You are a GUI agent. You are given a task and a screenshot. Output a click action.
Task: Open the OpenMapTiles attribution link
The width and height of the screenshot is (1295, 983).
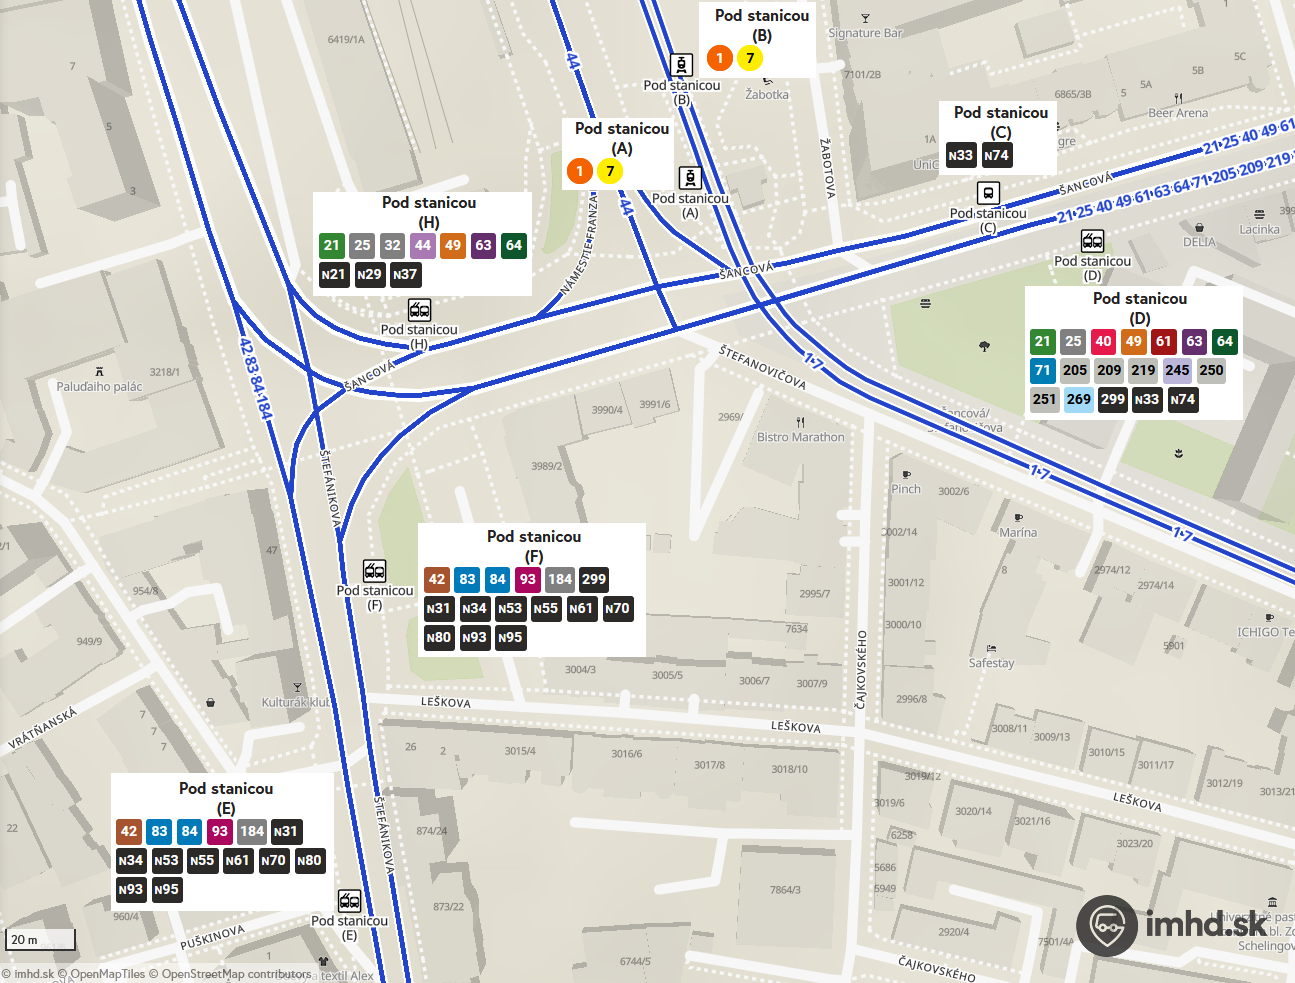(107, 974)
